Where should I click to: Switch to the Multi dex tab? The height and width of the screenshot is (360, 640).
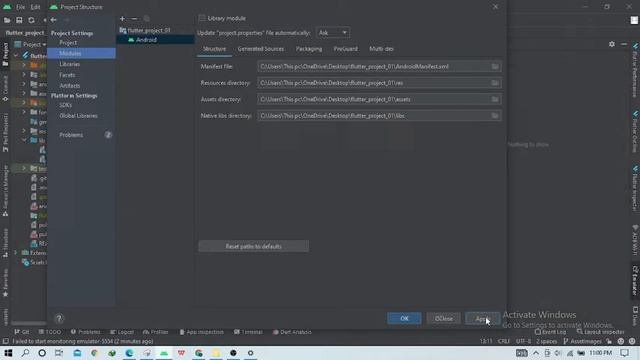pyautogui.click(x=381, y=49)
